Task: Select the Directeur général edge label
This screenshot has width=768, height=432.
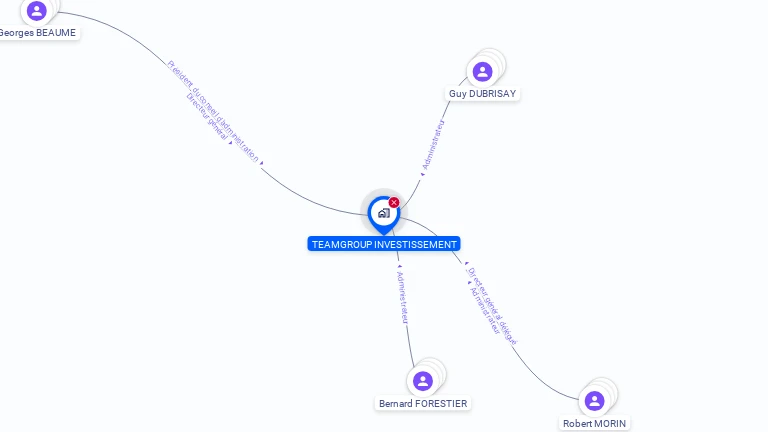Action: pyautogui.click(x=207, y=117)
